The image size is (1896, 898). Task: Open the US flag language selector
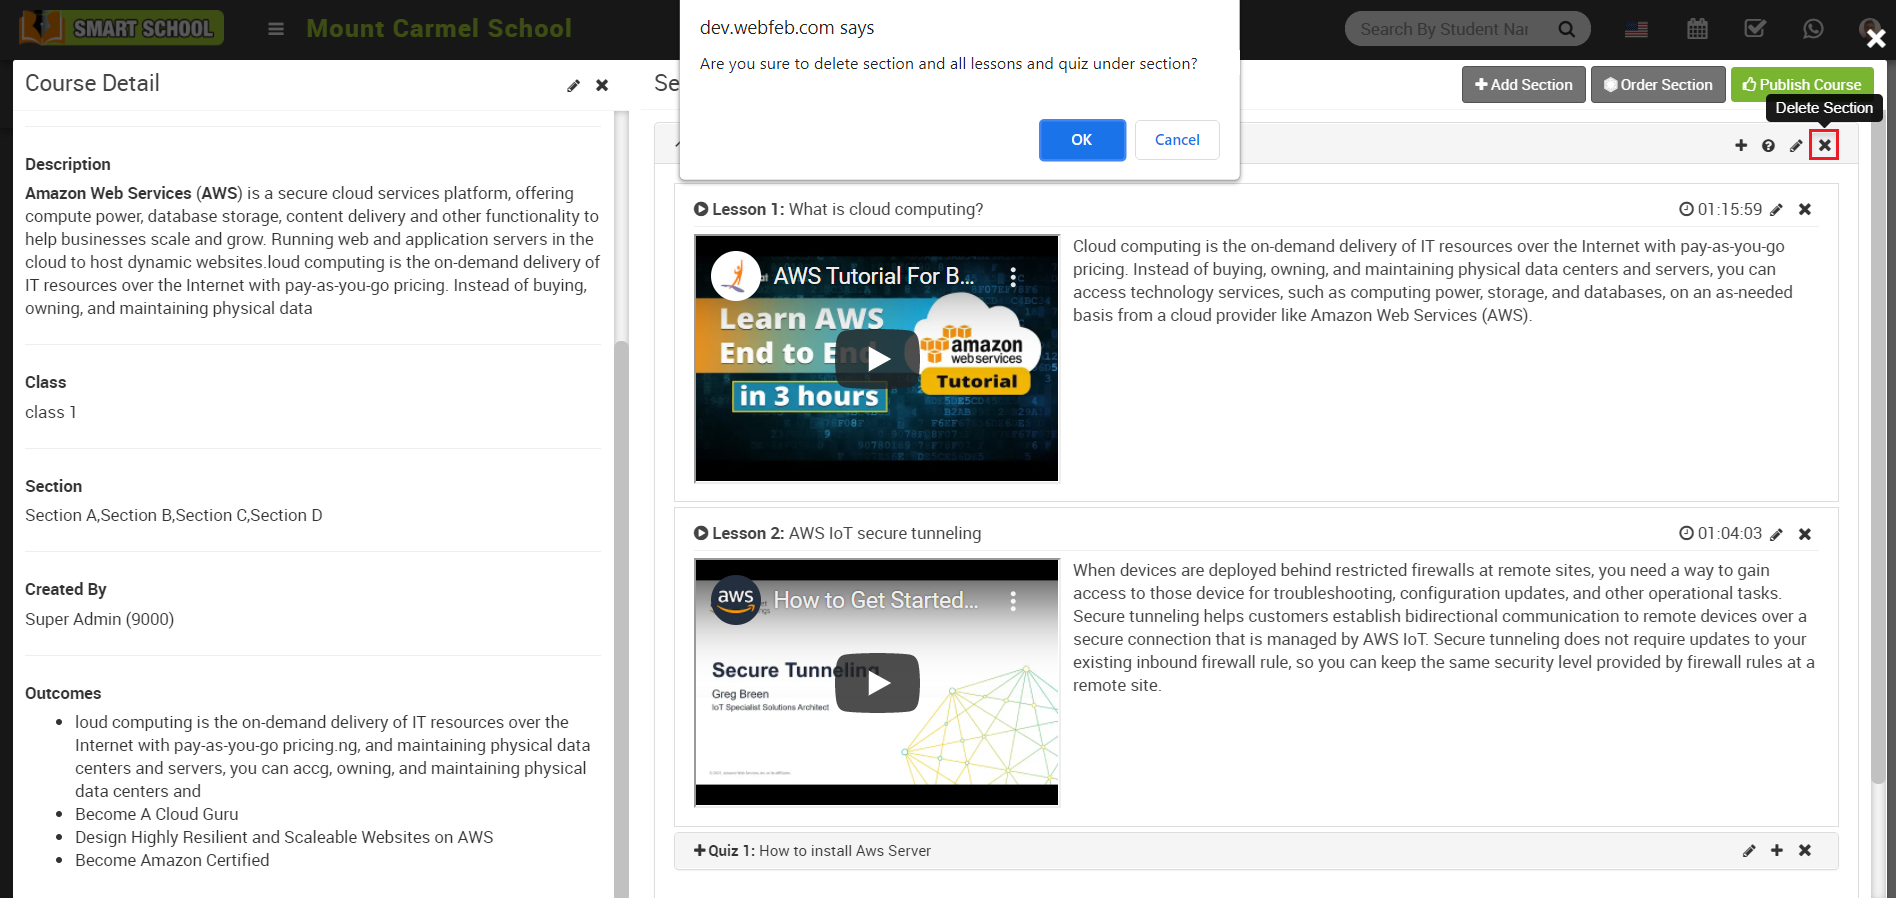tap(1636, 29)
